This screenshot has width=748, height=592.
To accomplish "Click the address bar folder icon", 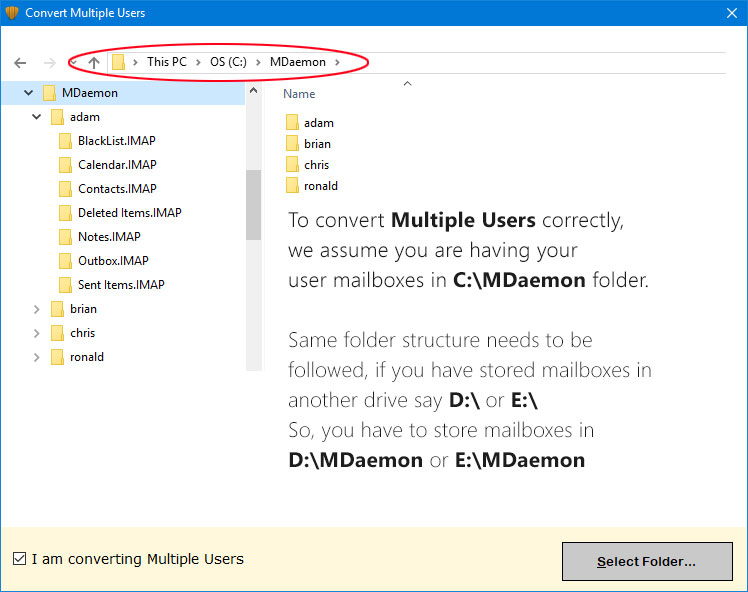I will point(118,62).
